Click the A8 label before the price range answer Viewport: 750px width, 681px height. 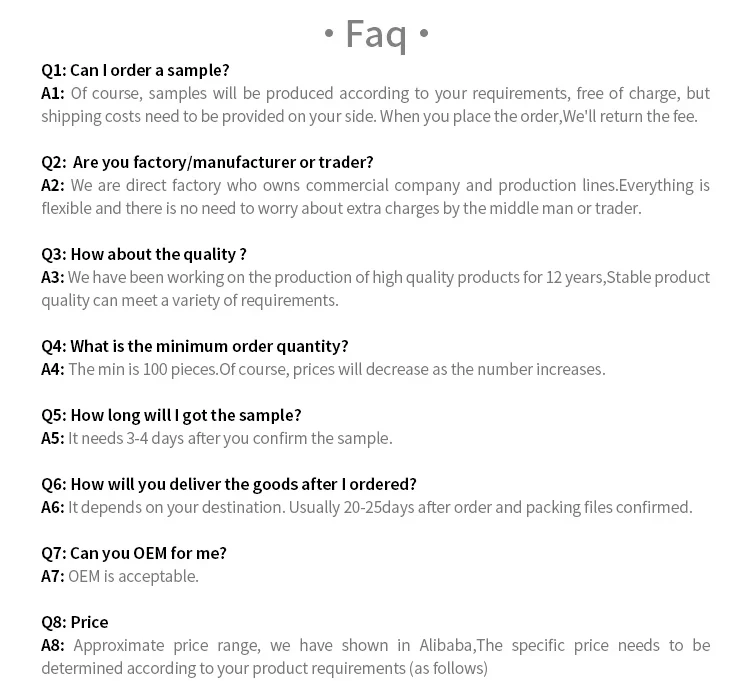coord(53,645)
